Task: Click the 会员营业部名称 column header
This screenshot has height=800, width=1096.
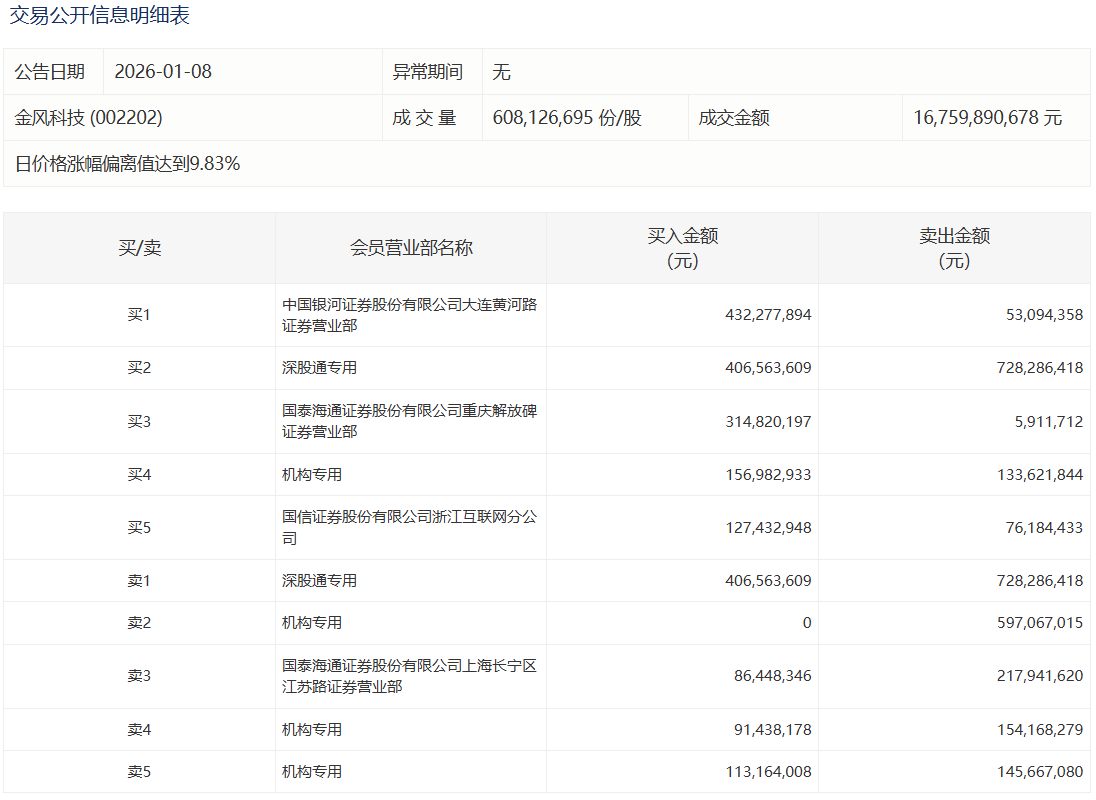Action: click(411, 248)
